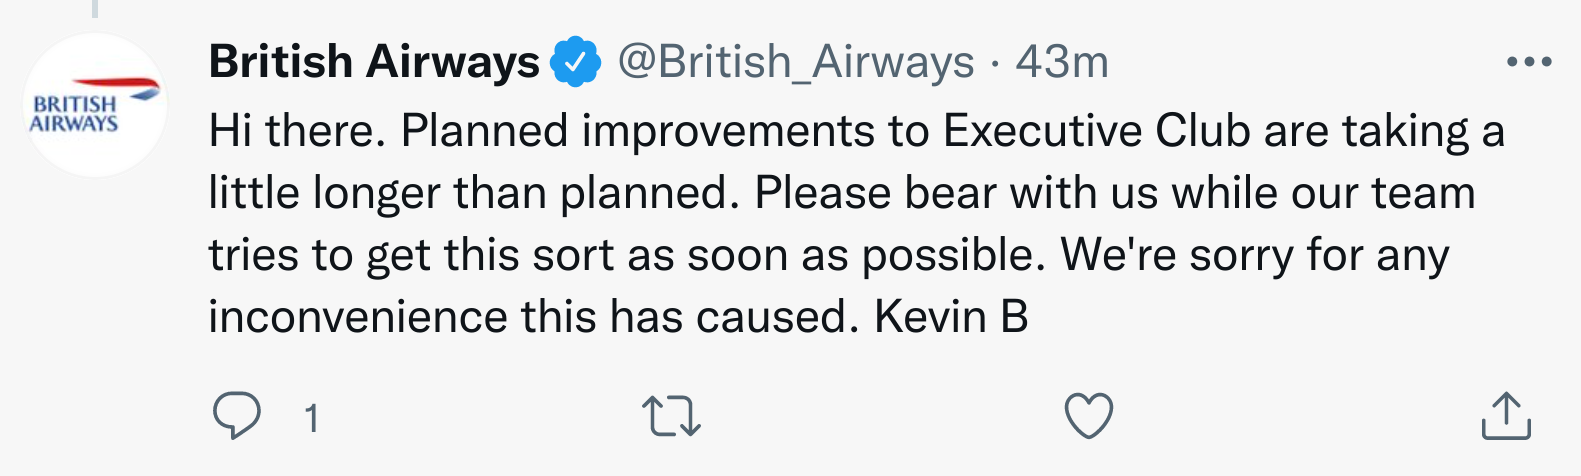Viewport: 1581px width, 476px height.
Task: Click the reply count number 1
Action: click(312, 418)
